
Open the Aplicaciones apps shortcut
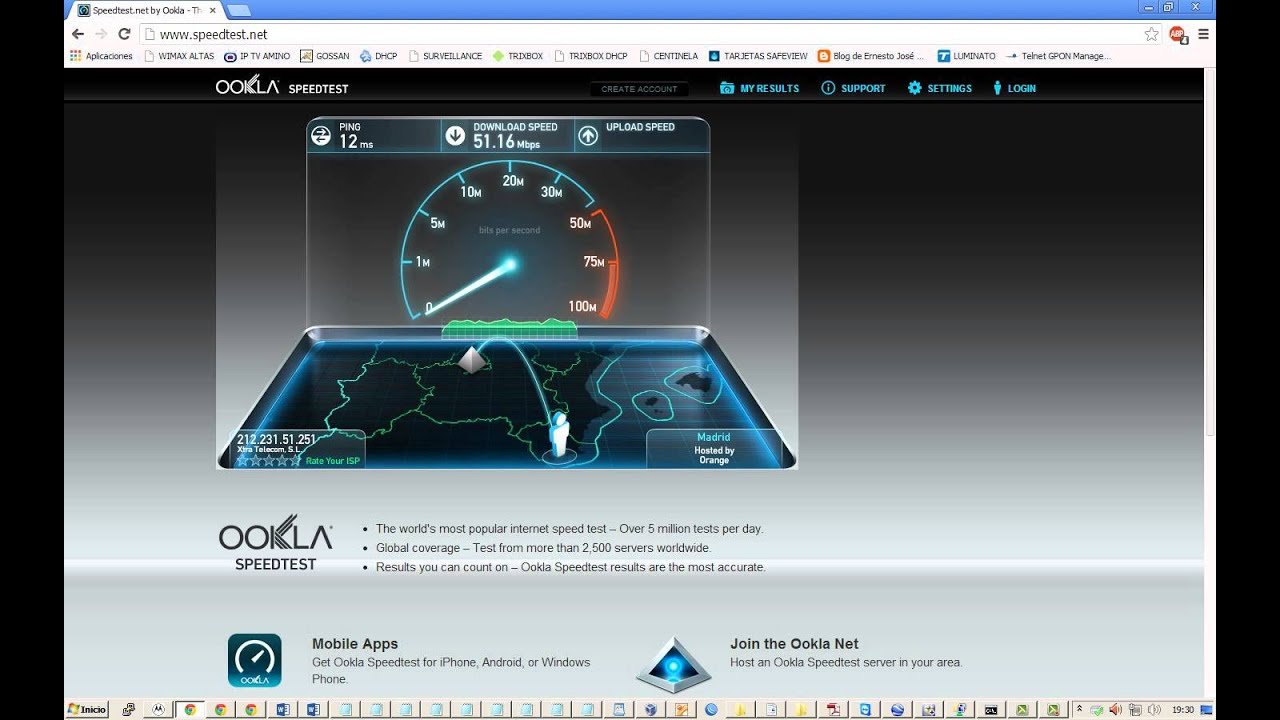click(101, 56)
